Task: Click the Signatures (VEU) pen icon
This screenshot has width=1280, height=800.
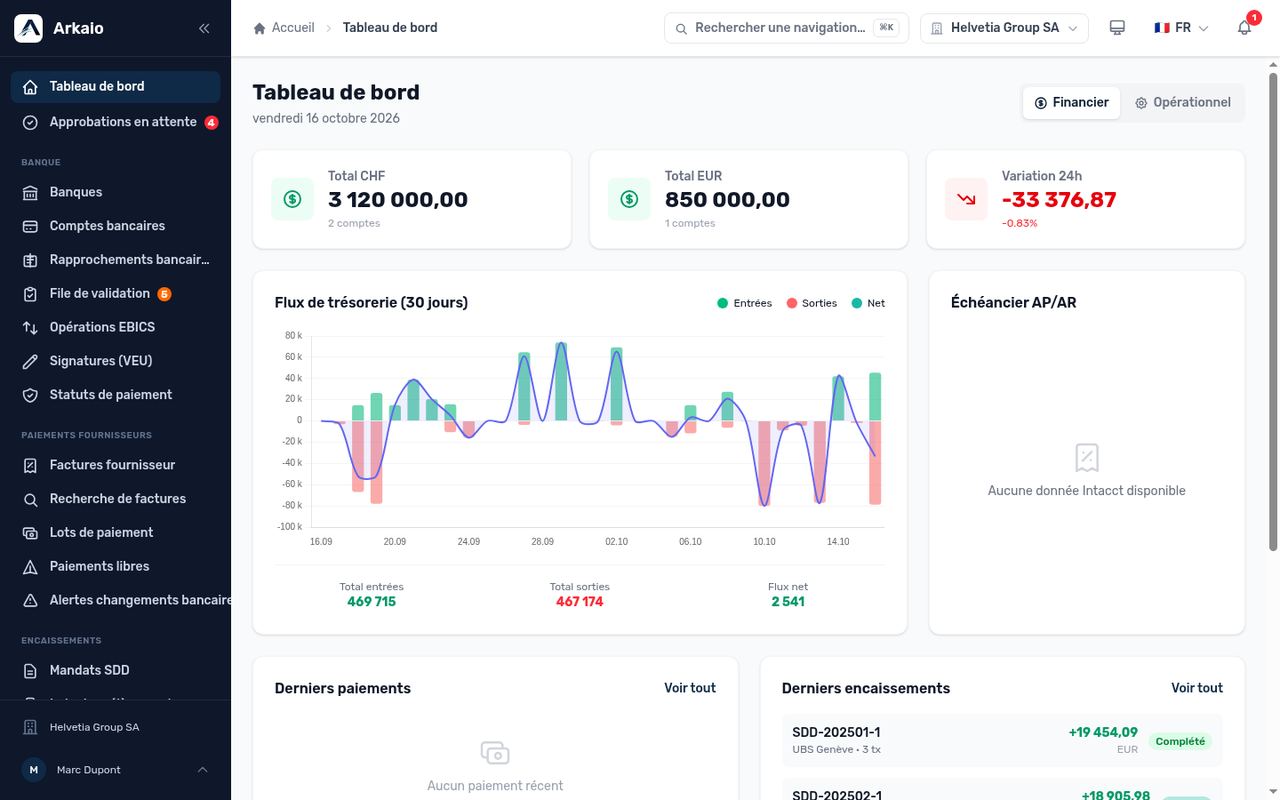Action: tap(30, 361)
